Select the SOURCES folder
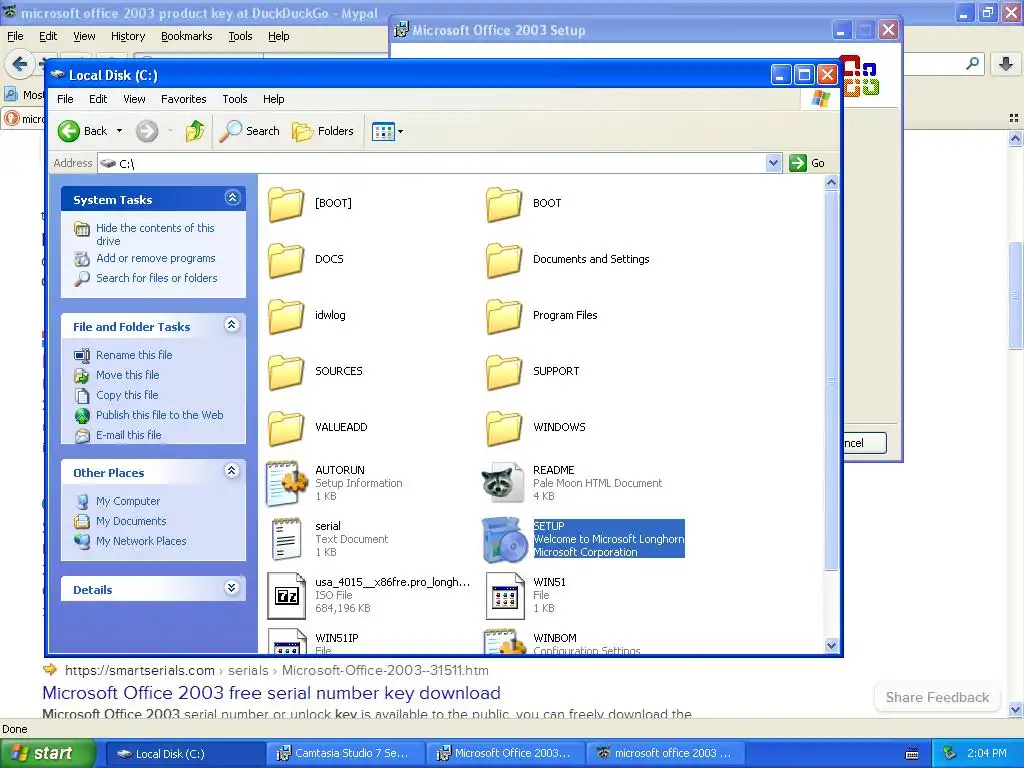Screen dimensions: 1024x768 [x=286, y=372]
